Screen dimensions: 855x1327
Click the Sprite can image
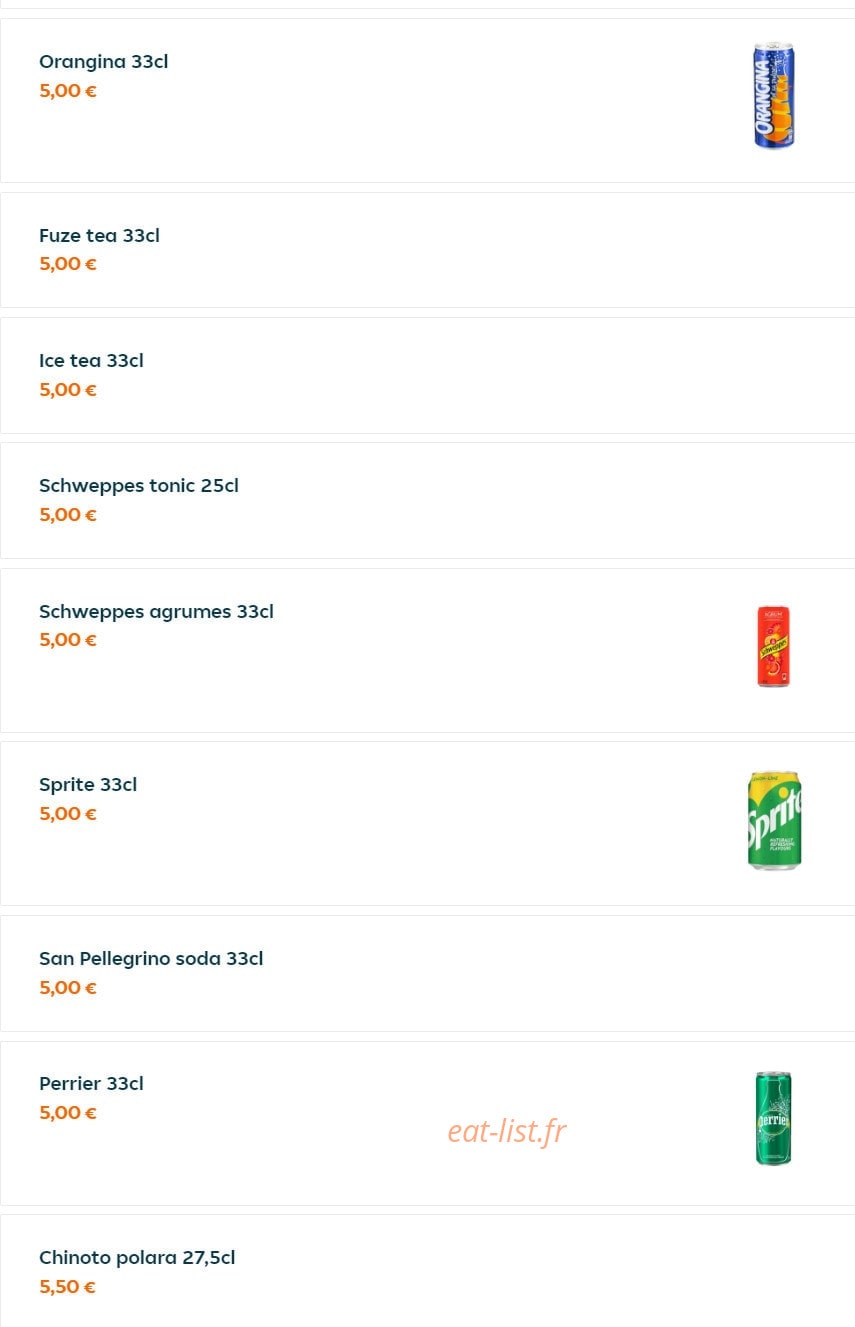(x=774, y=820)
